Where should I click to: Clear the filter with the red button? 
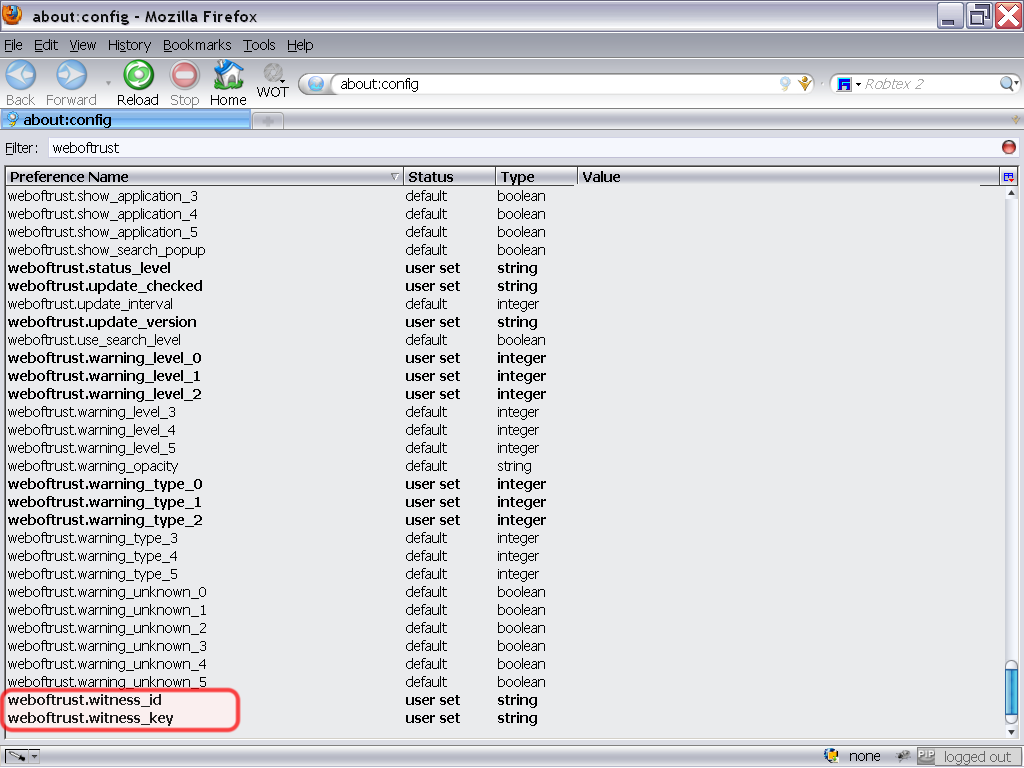[x=1009, y=148]
